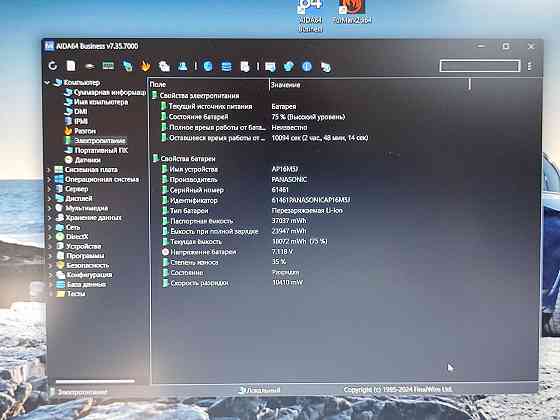
Task: Click the DirectX Xbox icon in tree
Action: tap(60, 236)
